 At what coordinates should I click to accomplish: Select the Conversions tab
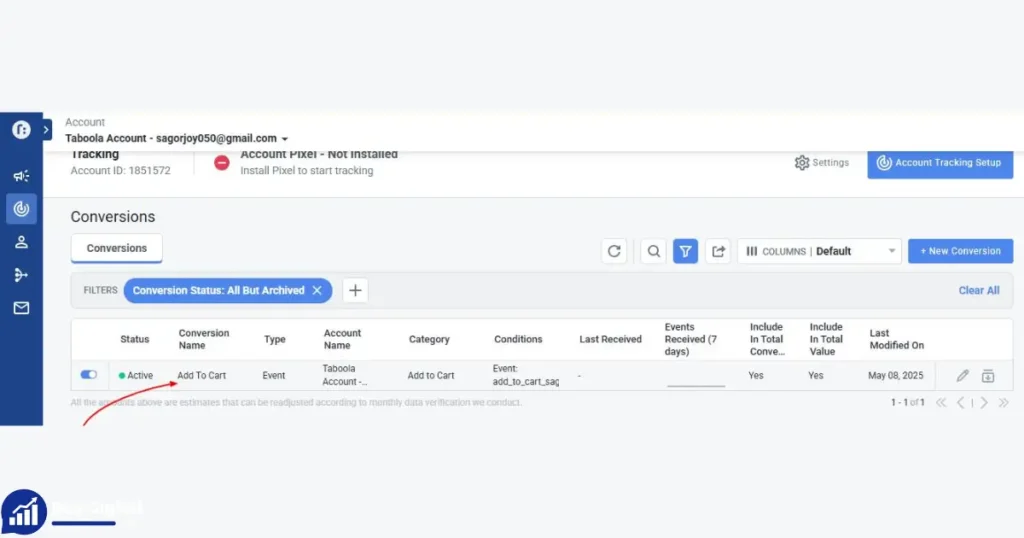(x=116, y=248)
